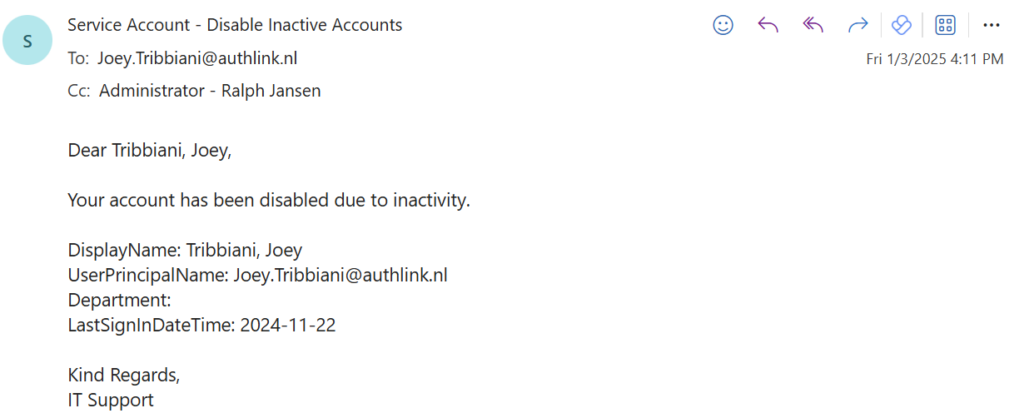
Task: Open the More actions ellipsis menu
Action: point(991,25)
